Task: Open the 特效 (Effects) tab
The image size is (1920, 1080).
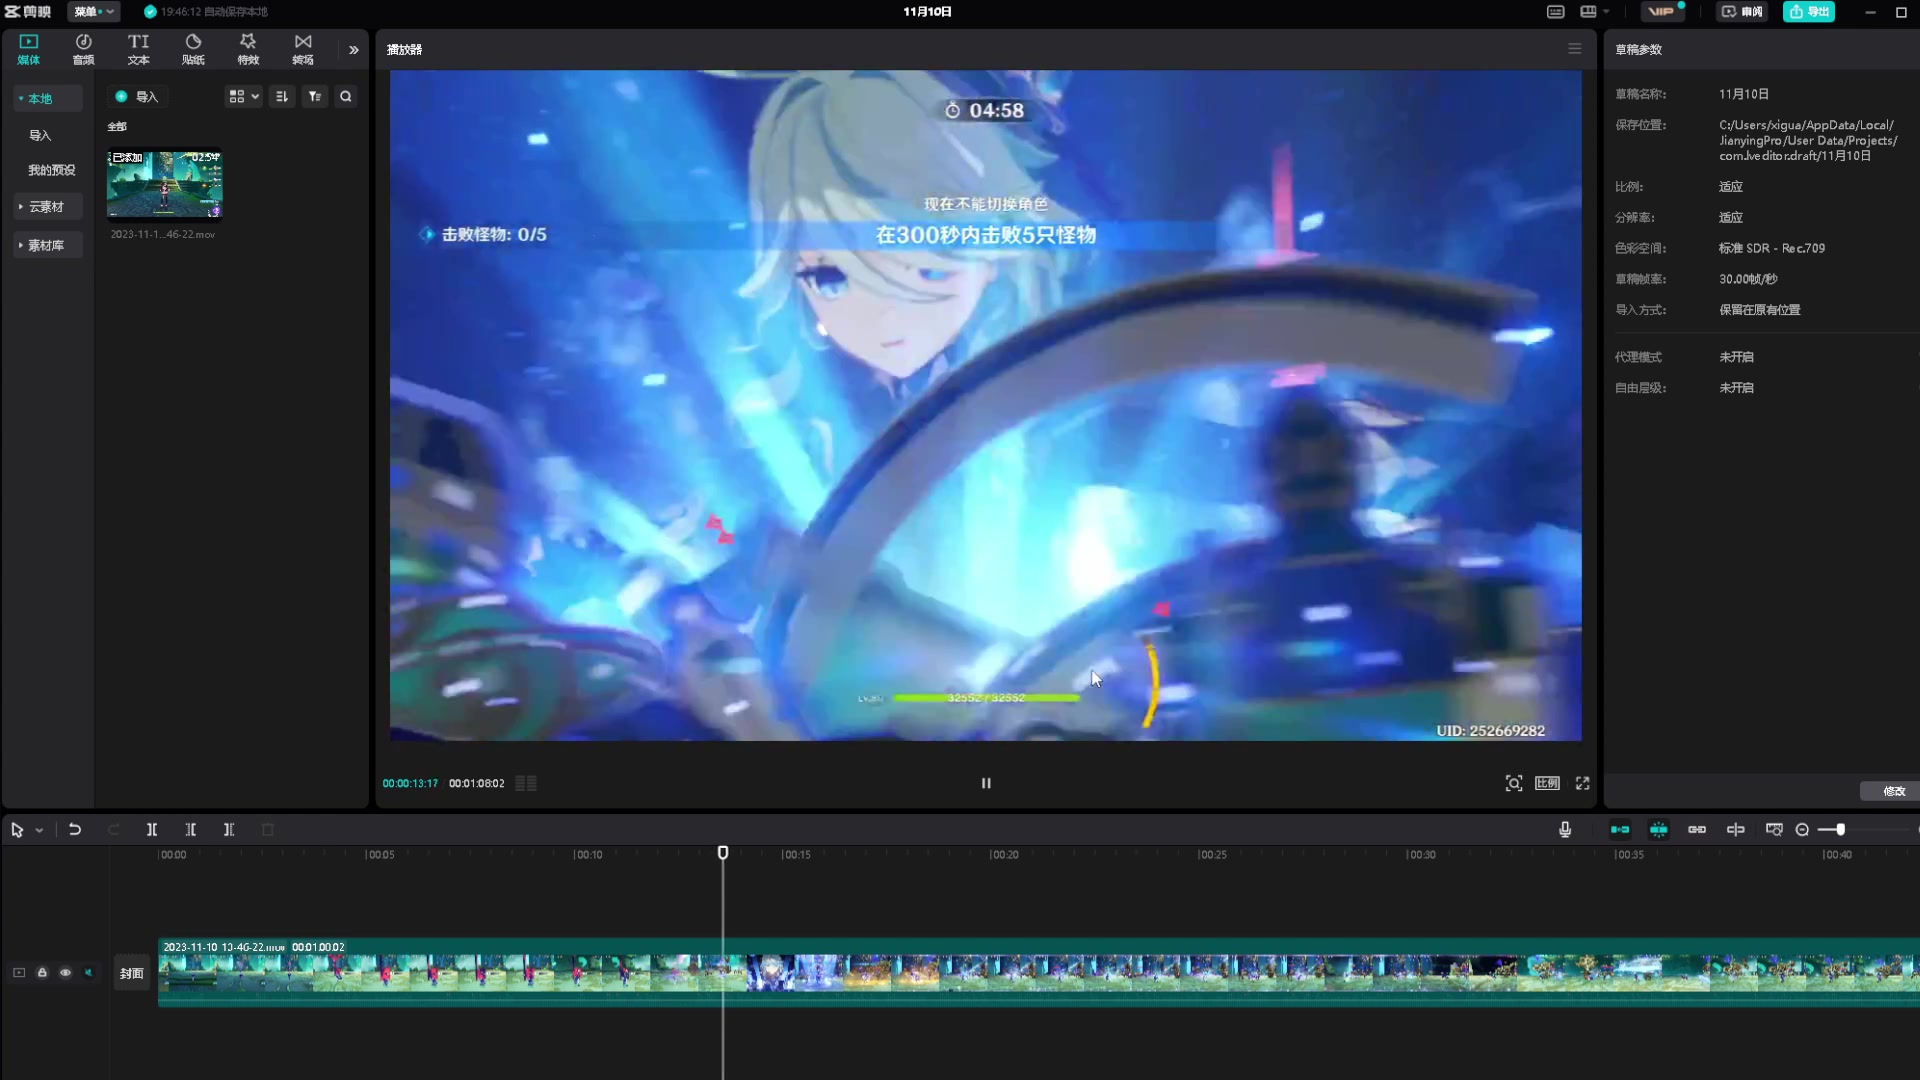Action: [248, 49]
